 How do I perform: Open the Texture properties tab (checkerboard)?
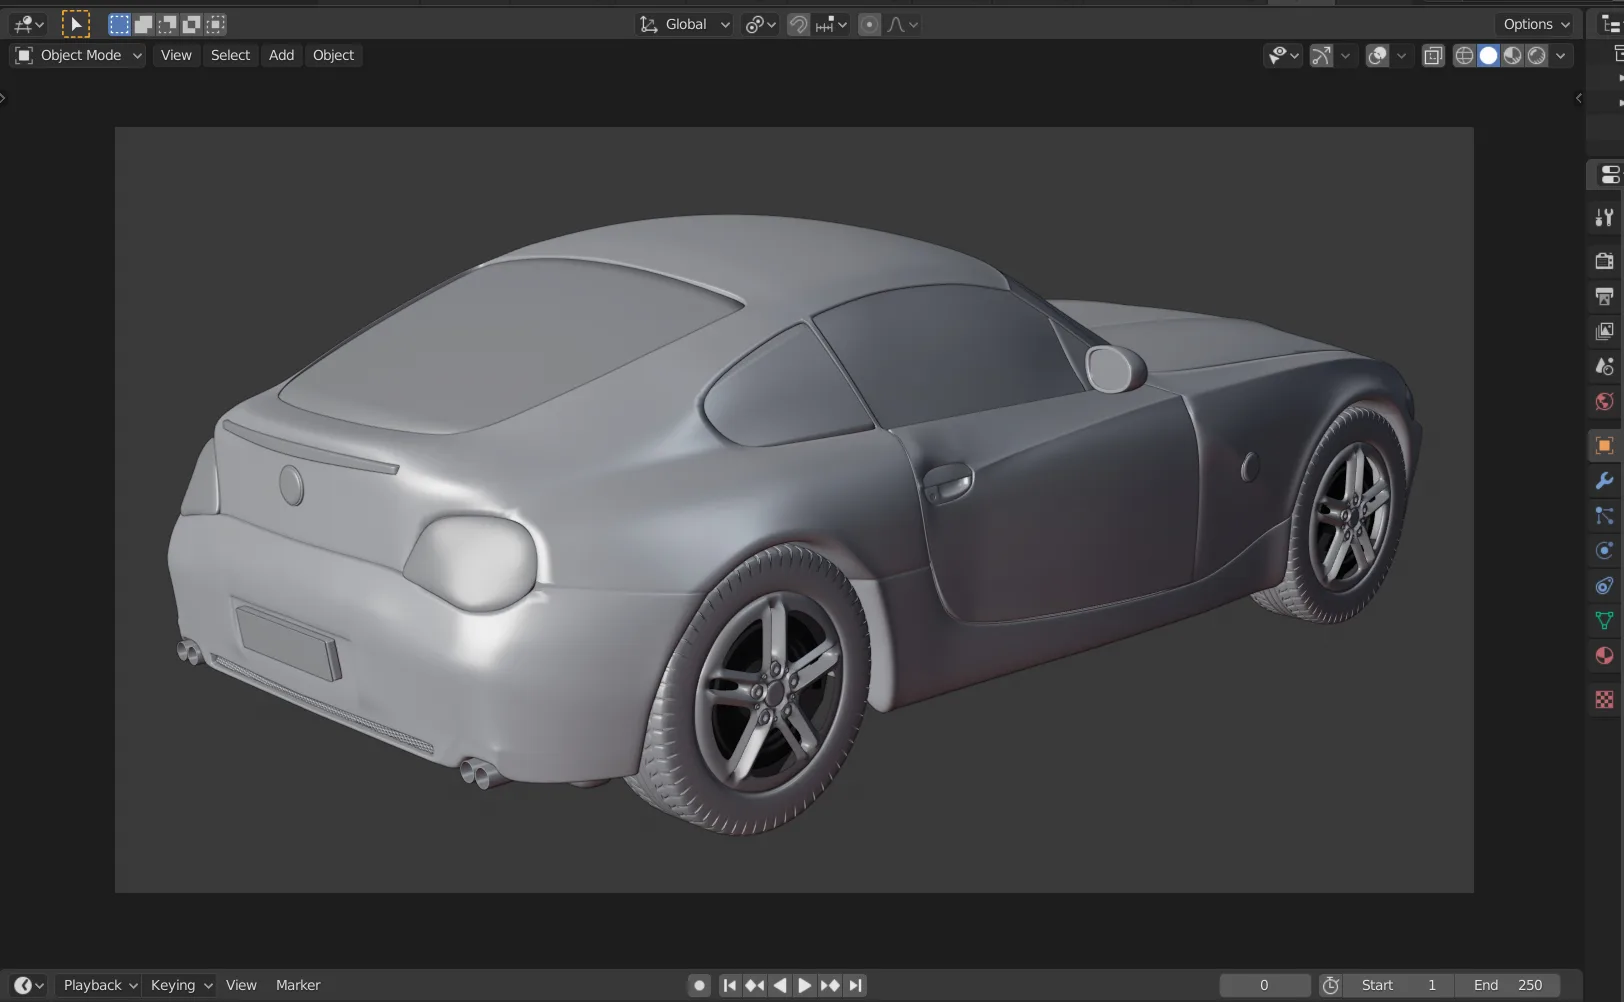pyautogui.click(x=1604, y=700)
